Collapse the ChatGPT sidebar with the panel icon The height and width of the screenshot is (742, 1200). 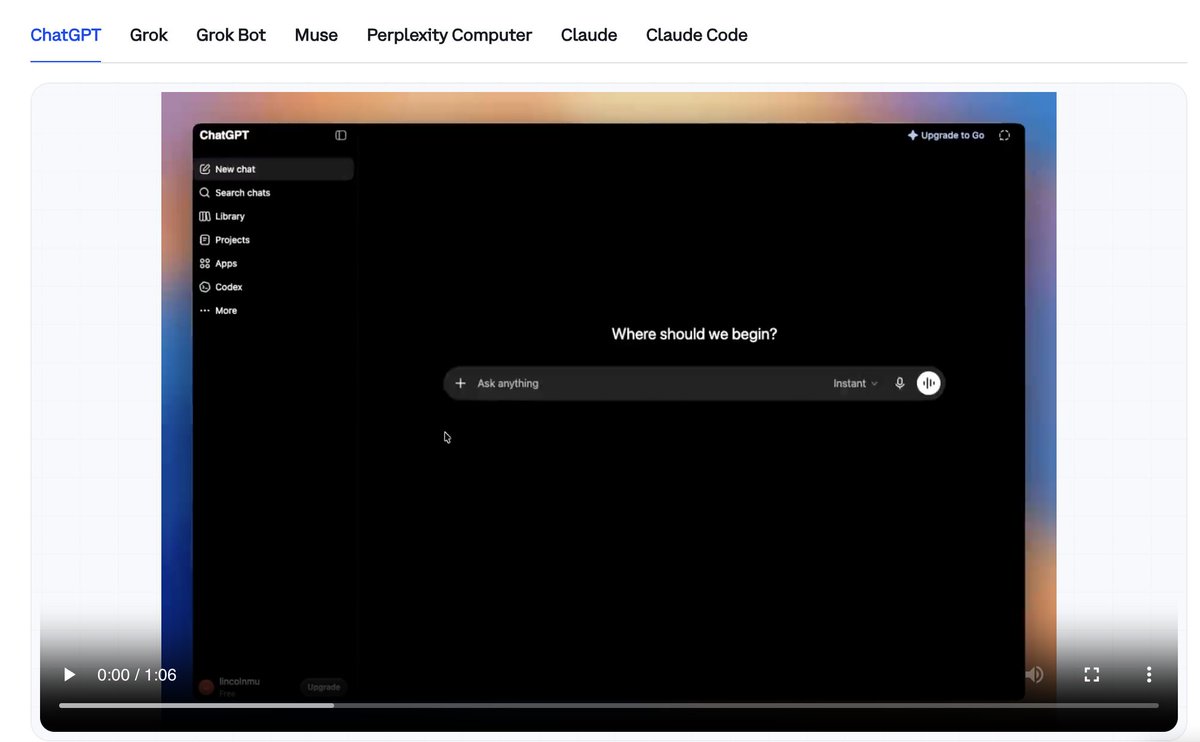341,135
